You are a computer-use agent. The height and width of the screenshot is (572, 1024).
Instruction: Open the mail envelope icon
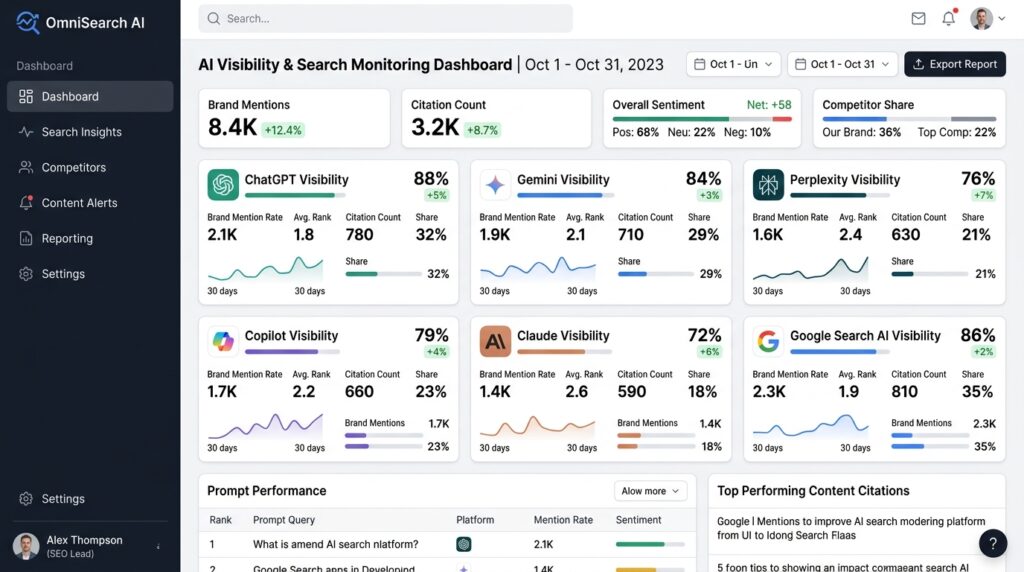point(918,18)
